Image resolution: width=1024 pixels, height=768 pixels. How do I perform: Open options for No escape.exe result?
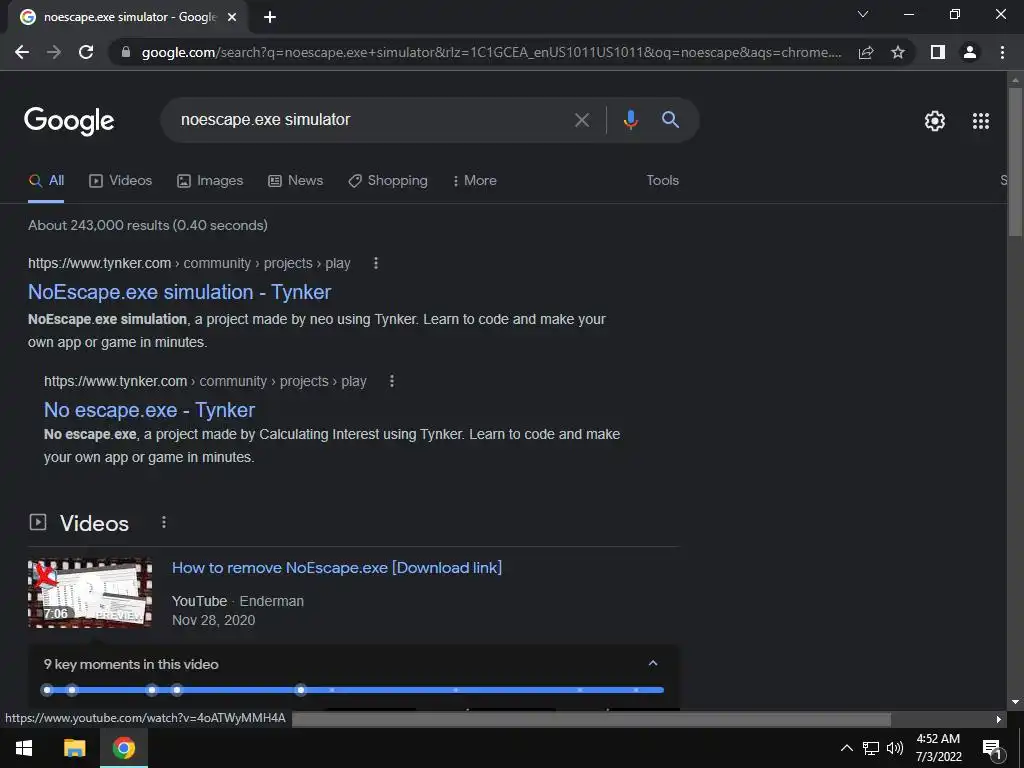[392, 381]
